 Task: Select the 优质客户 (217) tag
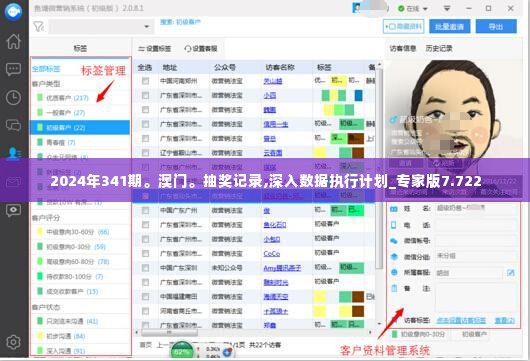point(80,98)
